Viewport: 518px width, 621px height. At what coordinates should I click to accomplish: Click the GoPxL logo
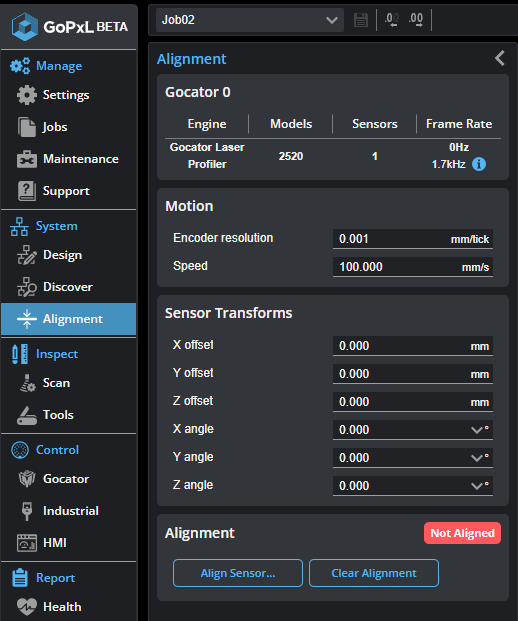[69, 27]
